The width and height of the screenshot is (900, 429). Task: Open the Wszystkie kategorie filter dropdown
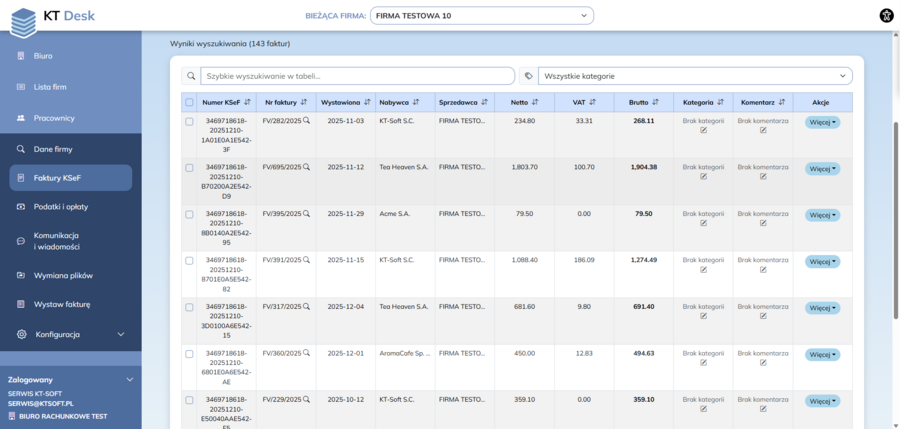click(694, 76)
